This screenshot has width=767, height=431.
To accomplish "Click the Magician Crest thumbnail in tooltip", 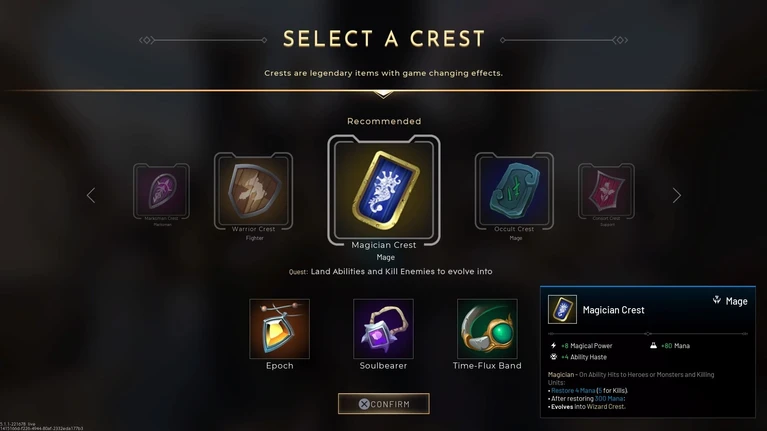I will pyautogui.click(x=562, y=309).
